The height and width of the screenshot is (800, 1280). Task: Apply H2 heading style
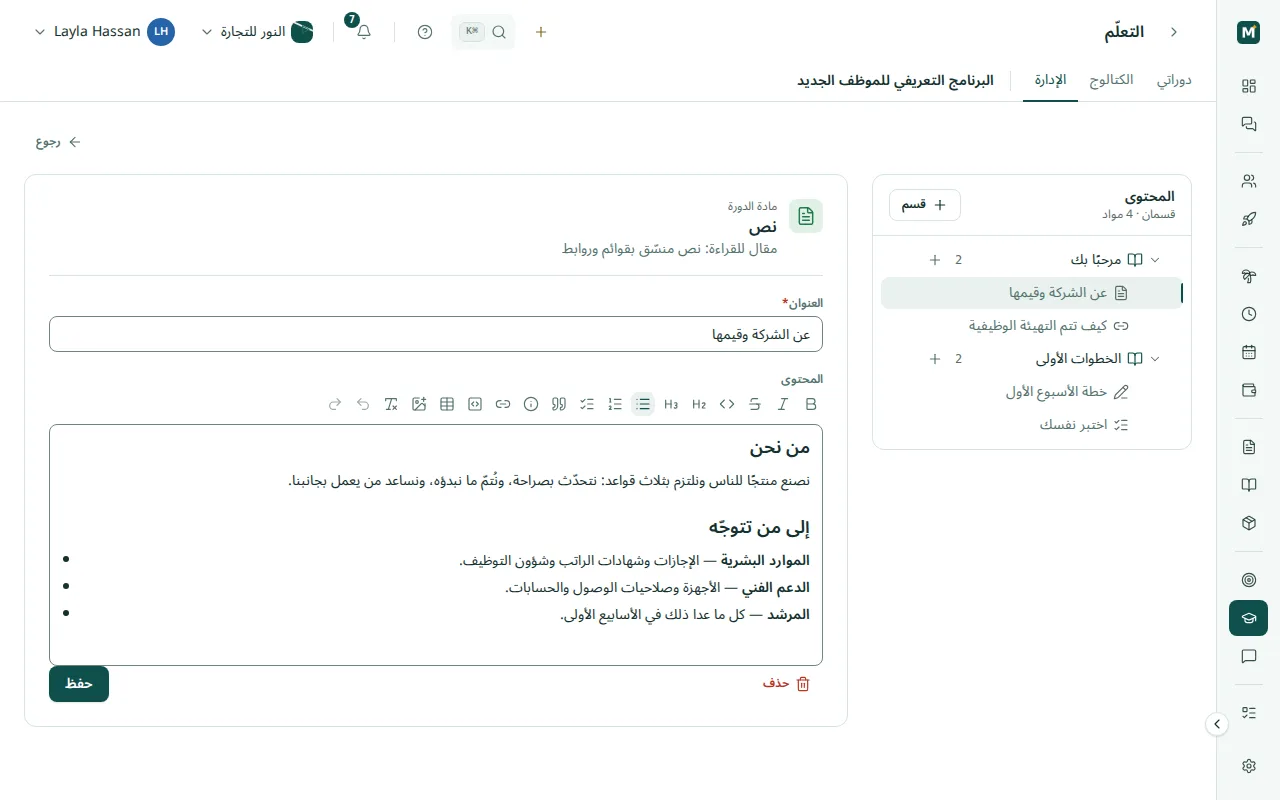pyautogui.click(x=699, y=404)
